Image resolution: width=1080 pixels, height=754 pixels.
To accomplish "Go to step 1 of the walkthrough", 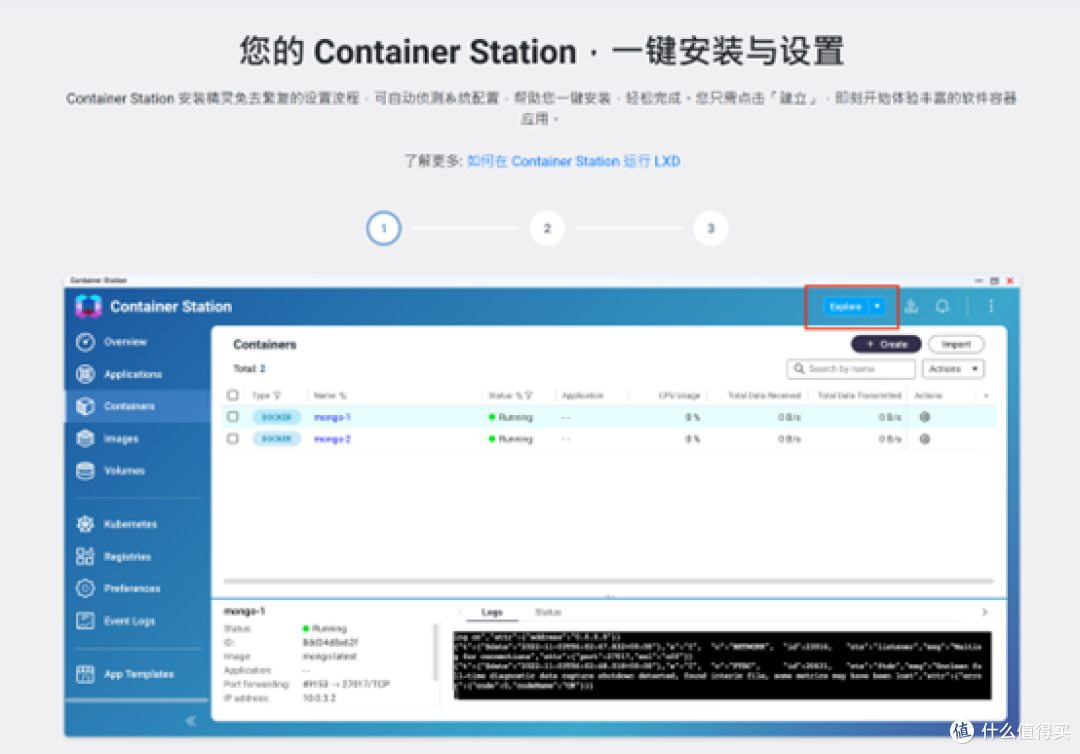I will [384, 228].
